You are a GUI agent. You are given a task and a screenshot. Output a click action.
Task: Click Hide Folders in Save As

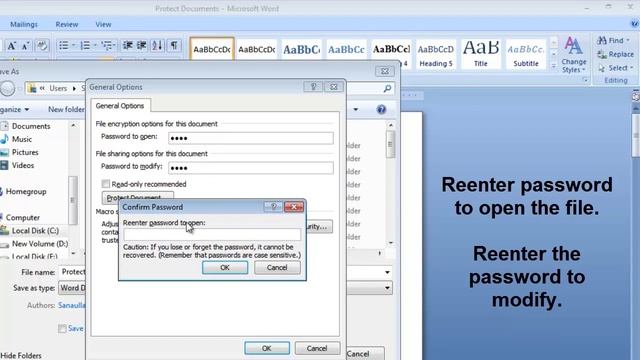(21, 356)
